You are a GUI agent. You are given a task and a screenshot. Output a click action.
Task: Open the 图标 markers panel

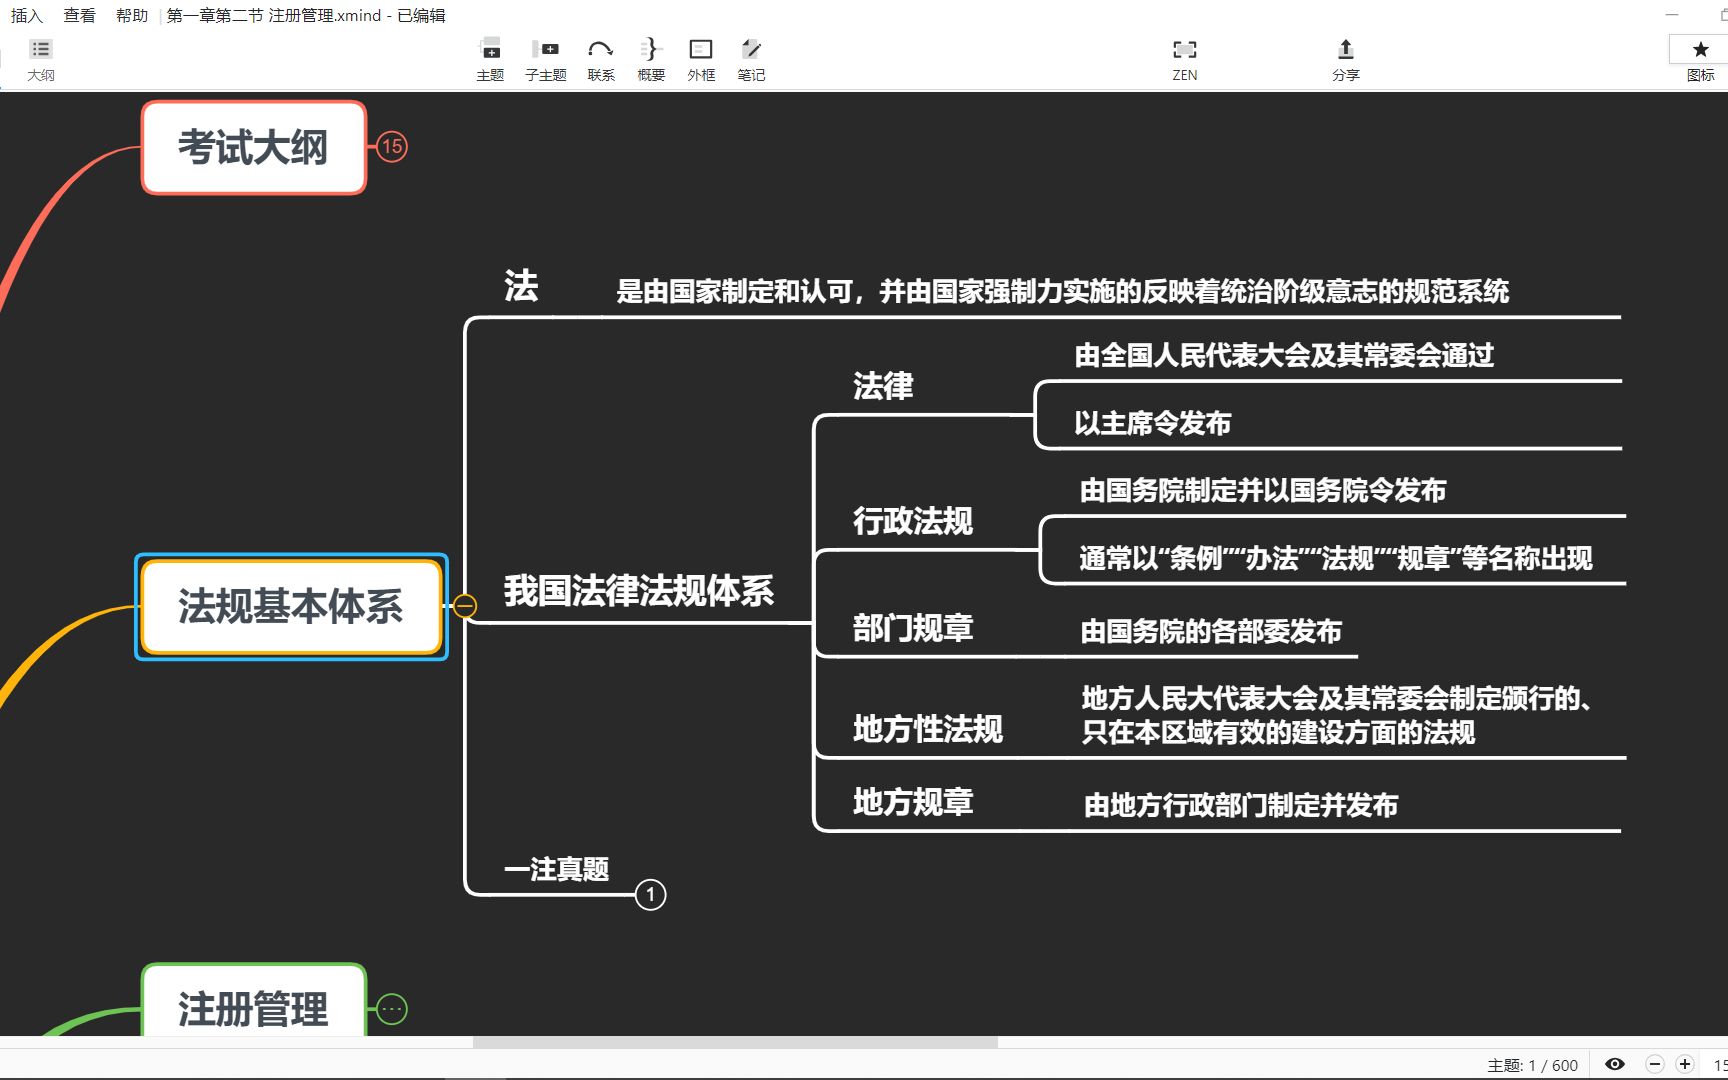click(1700, 59)
